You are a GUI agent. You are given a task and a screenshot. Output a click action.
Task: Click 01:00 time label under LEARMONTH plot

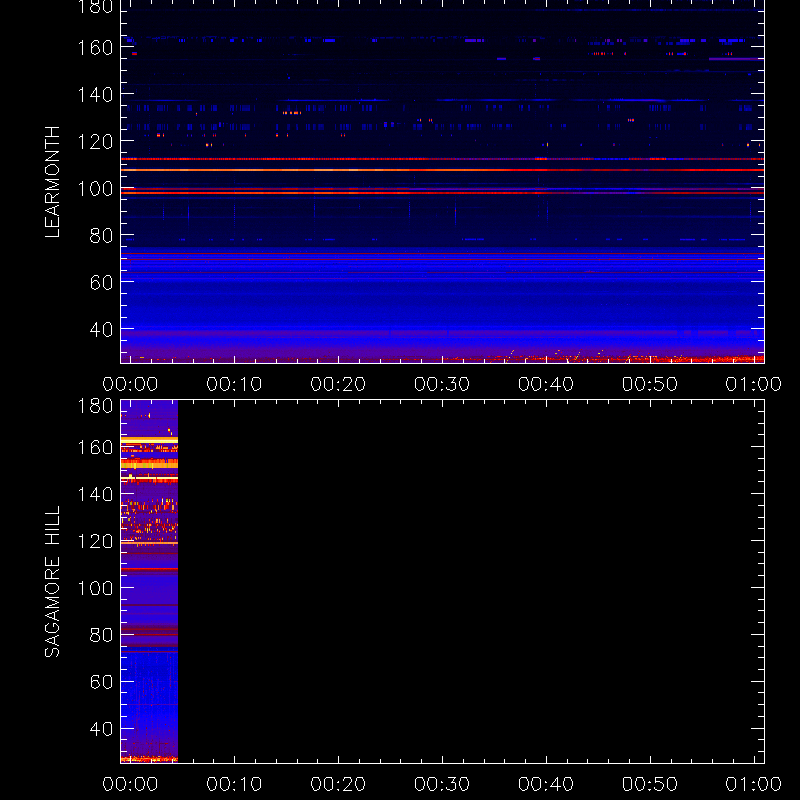coord(754,384)
